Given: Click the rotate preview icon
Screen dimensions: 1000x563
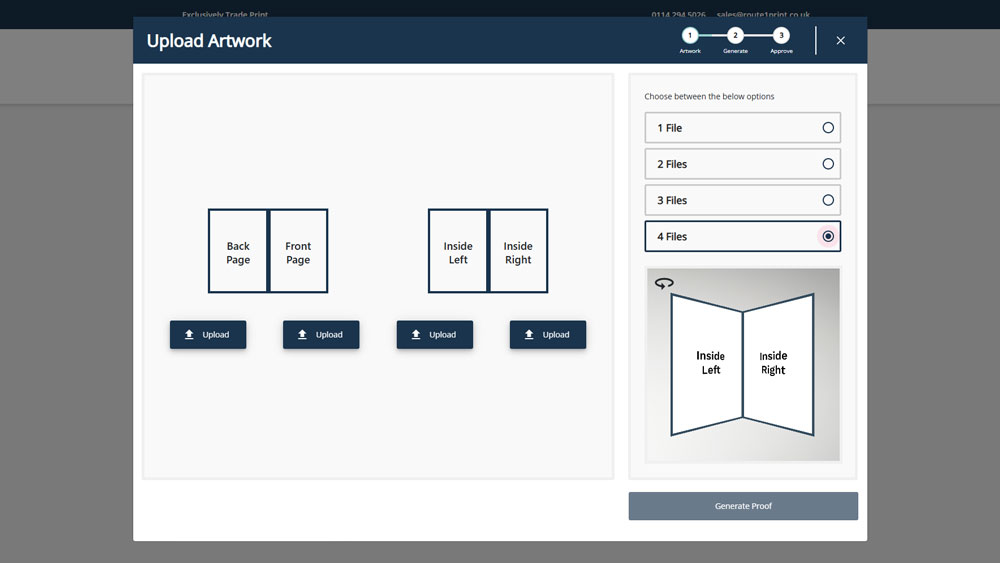Looking at the screenshot, I should coord(664,284).
